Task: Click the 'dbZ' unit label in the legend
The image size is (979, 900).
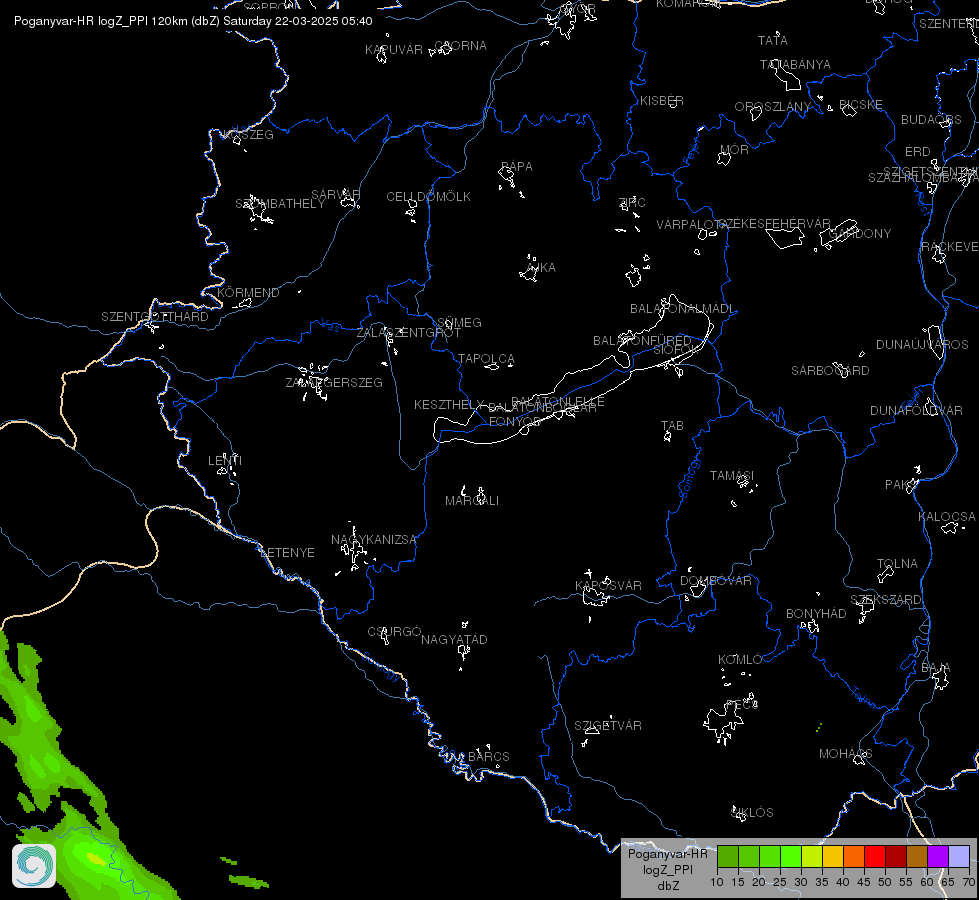Action: point(668,886)
